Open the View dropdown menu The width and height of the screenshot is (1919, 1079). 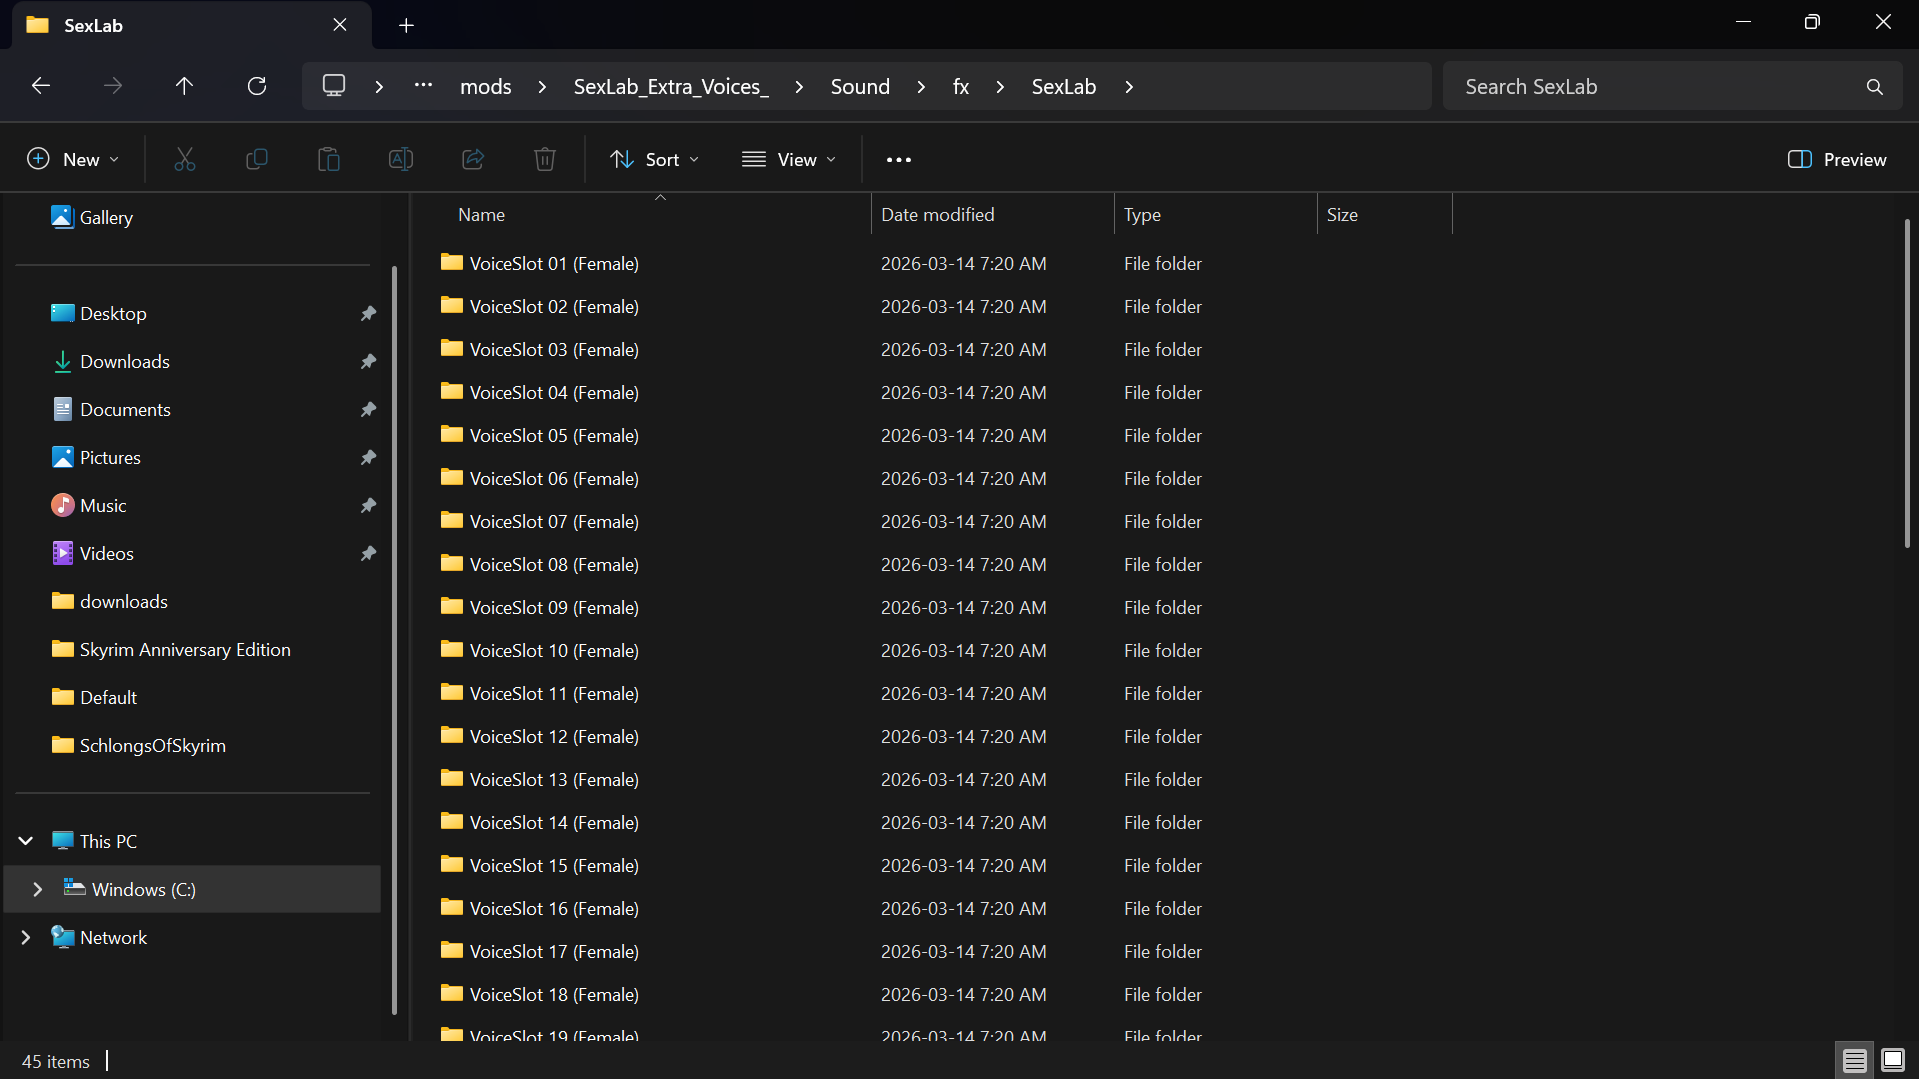789,159
